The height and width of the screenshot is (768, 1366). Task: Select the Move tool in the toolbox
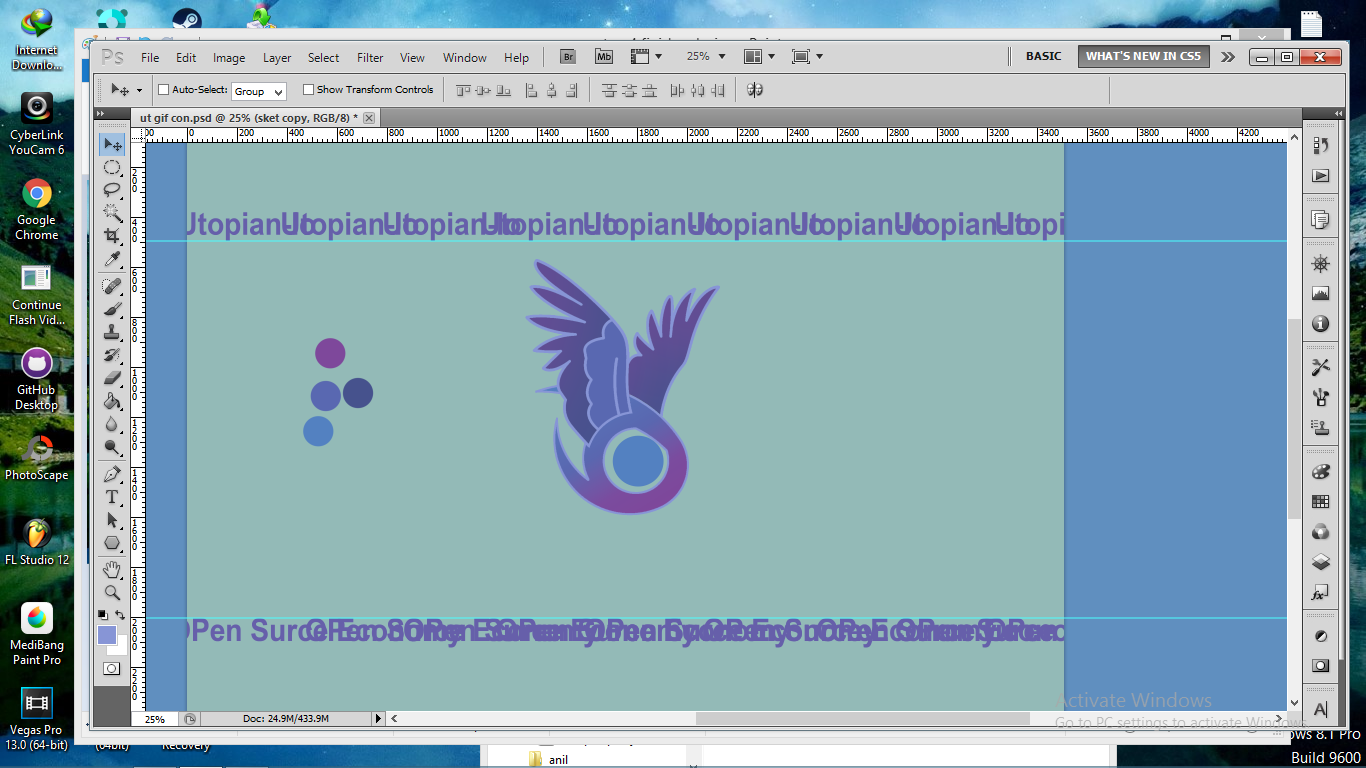113,145
